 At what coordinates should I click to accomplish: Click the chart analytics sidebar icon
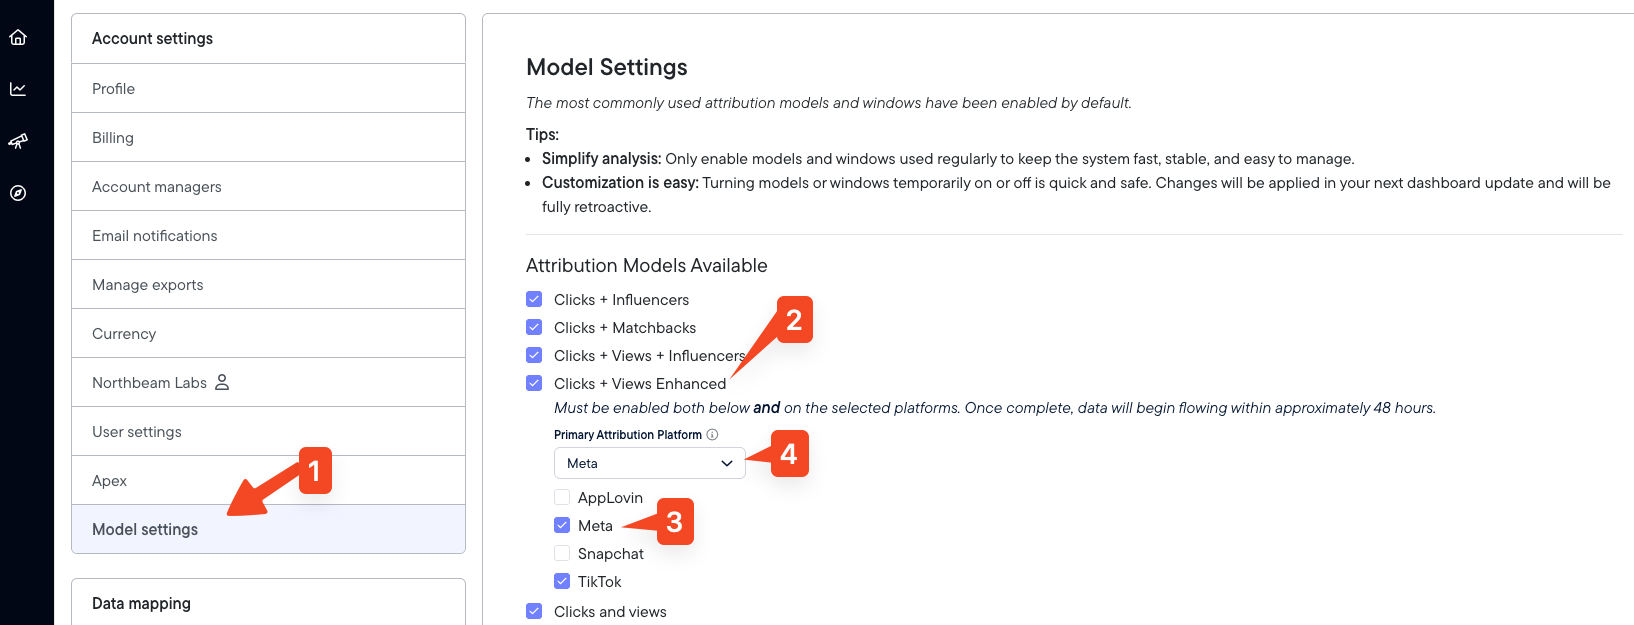coord(18,90)
